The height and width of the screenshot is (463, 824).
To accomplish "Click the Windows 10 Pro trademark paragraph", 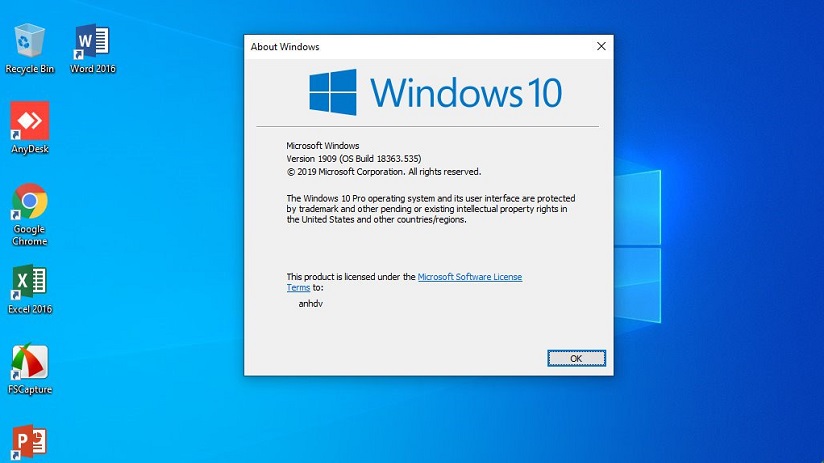I will (430, 209).
